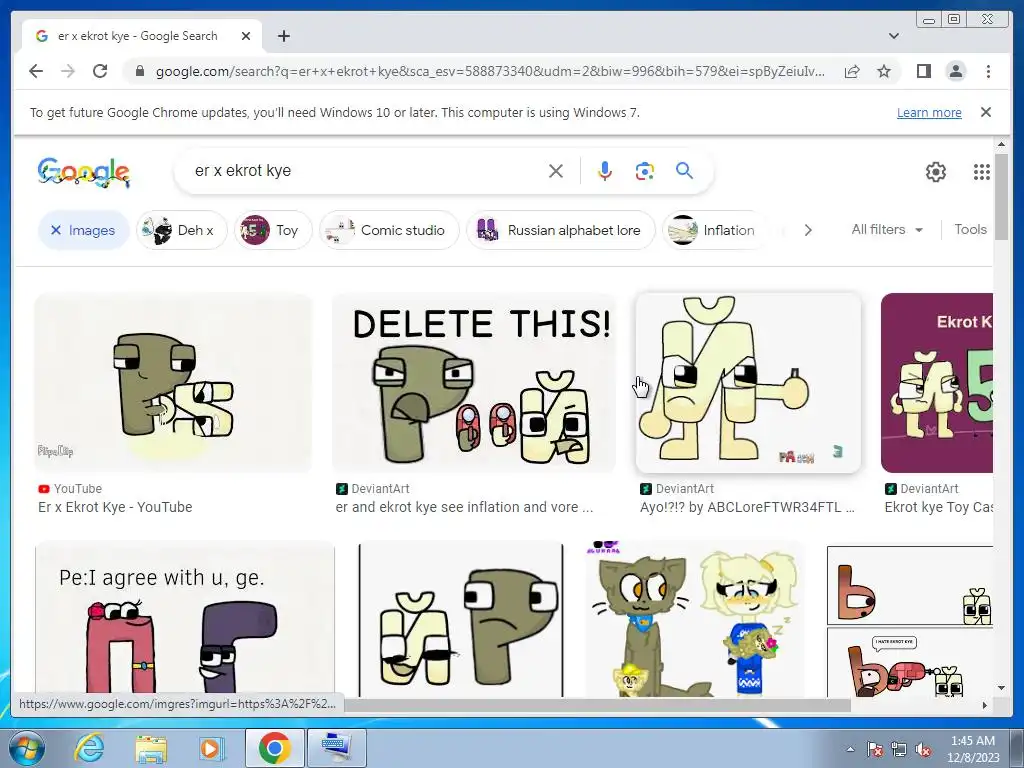Click the browser forward arrow
This screenshot has width=1024, height=768.
68,71
